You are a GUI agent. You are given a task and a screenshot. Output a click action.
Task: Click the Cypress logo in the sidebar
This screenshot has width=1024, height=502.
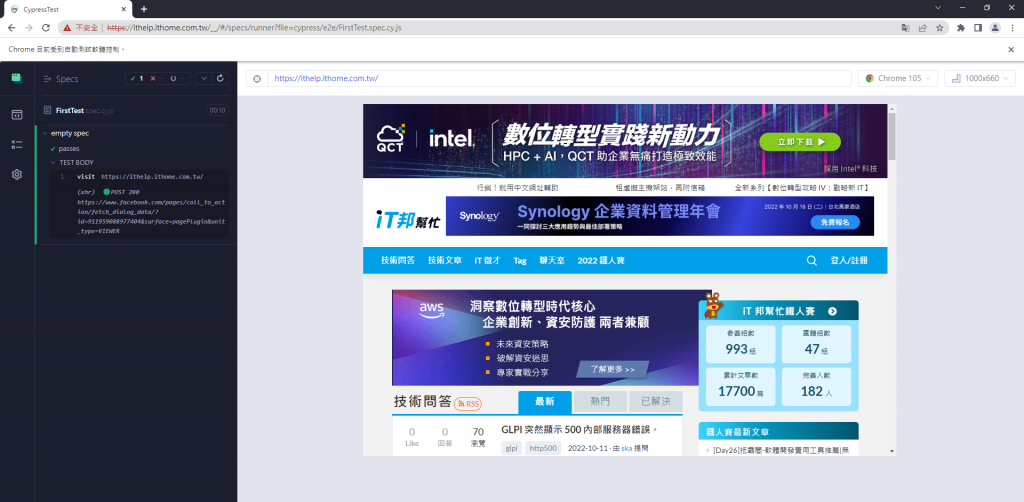pos(16,78)
